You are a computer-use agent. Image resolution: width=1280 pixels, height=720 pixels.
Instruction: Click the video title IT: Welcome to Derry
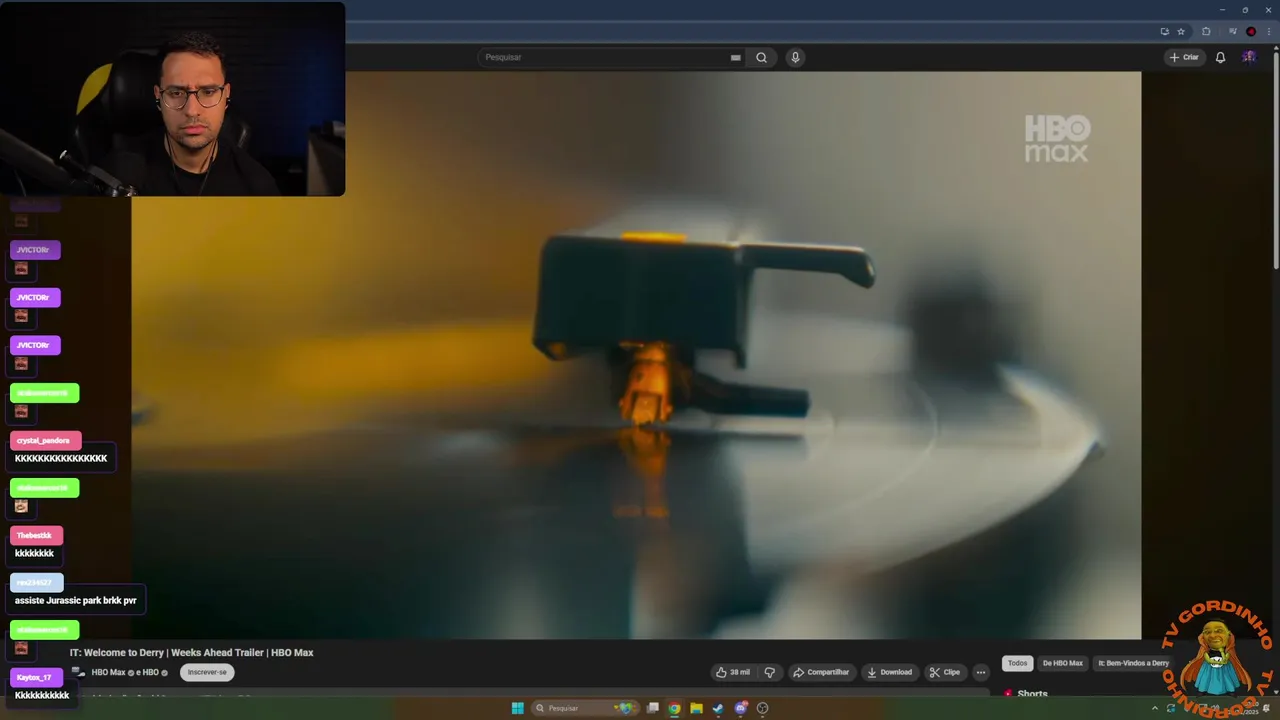click(191, 652)
